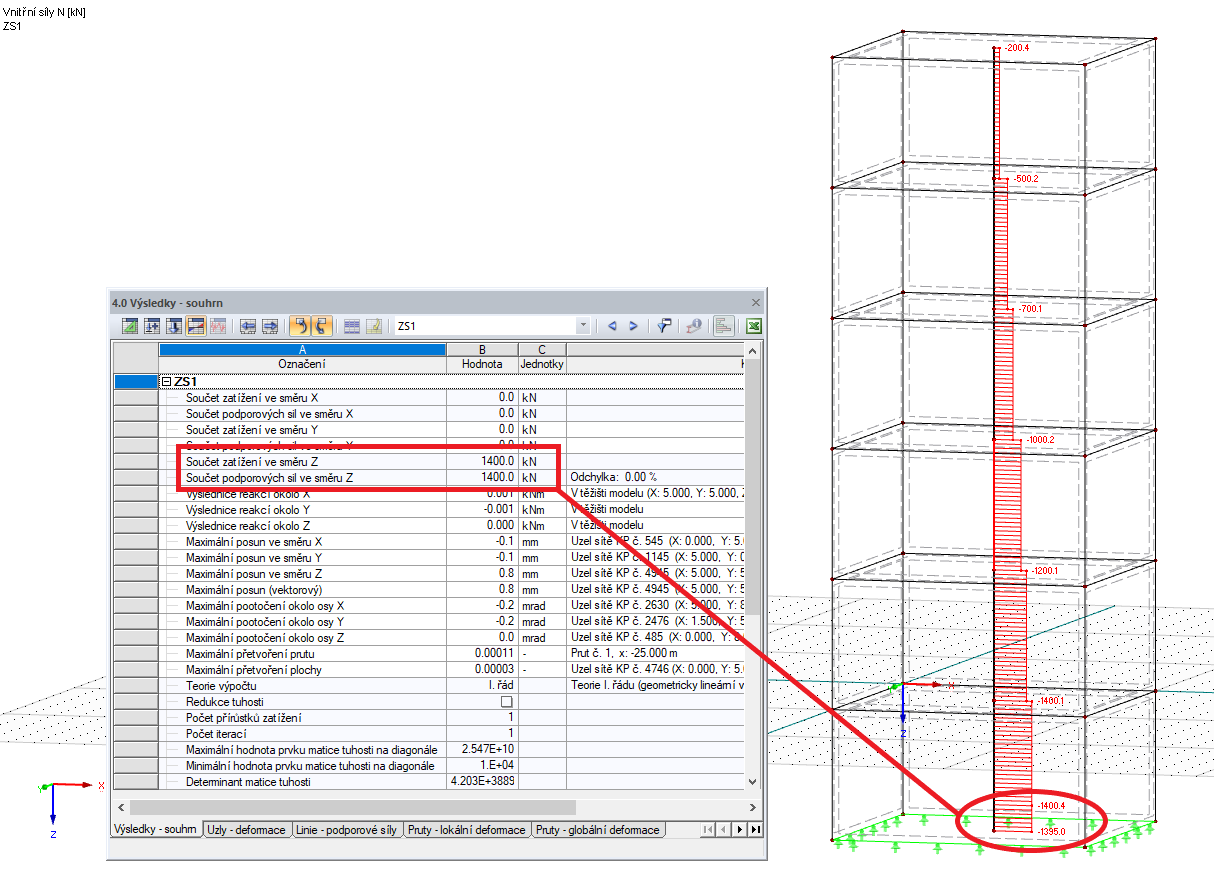
Task: Click the horizontal scrollbar left arrow
Action: [x=121, y=806]
